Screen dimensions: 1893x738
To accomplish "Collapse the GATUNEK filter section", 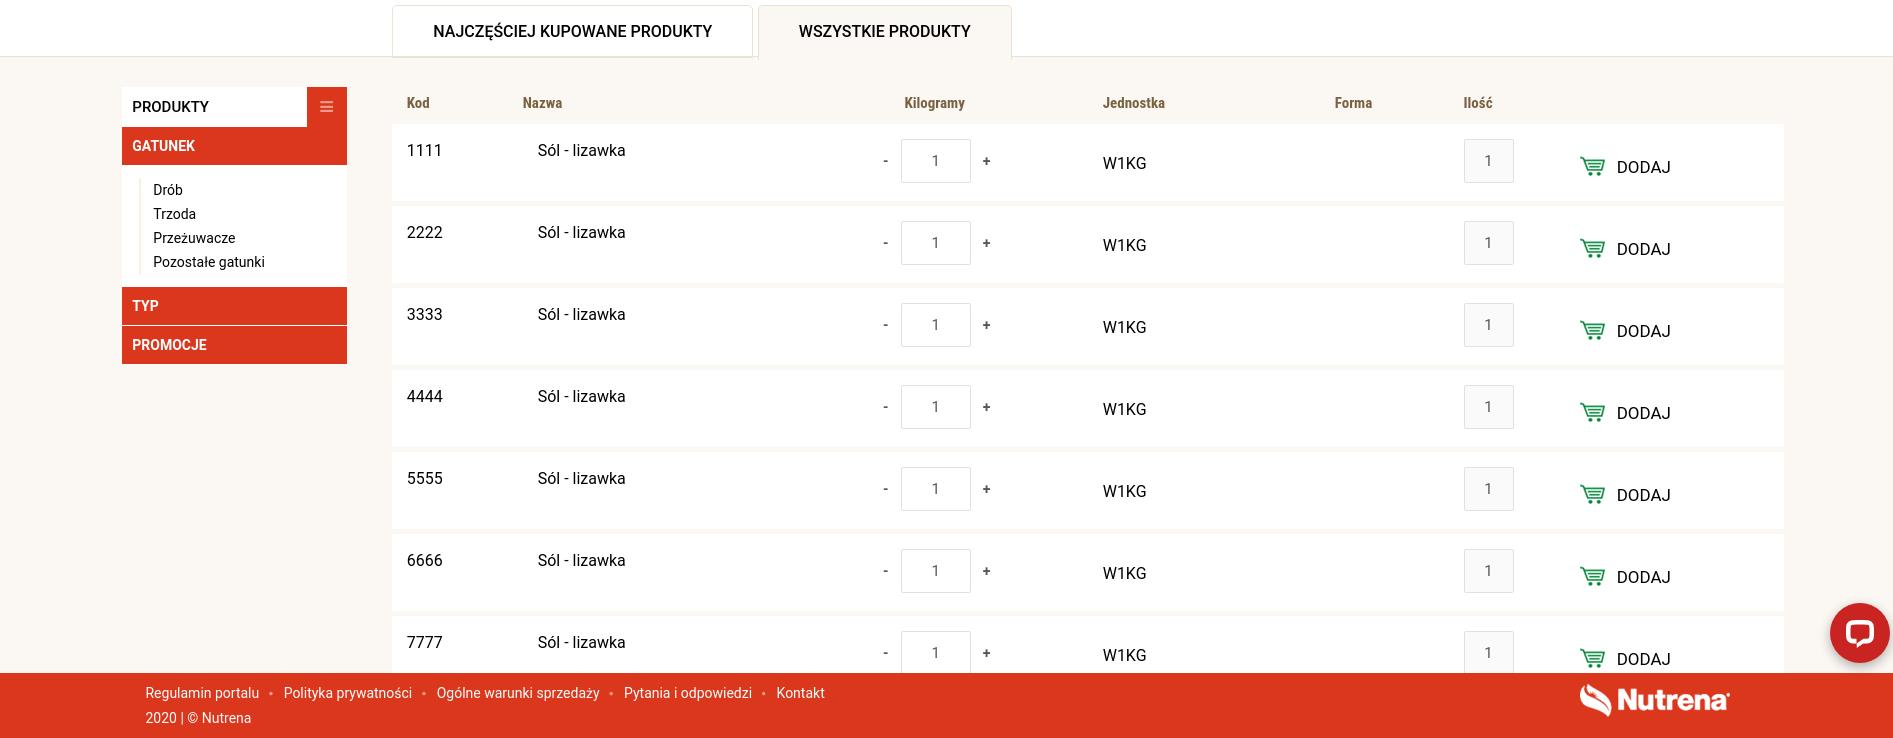I will point(234,146).
